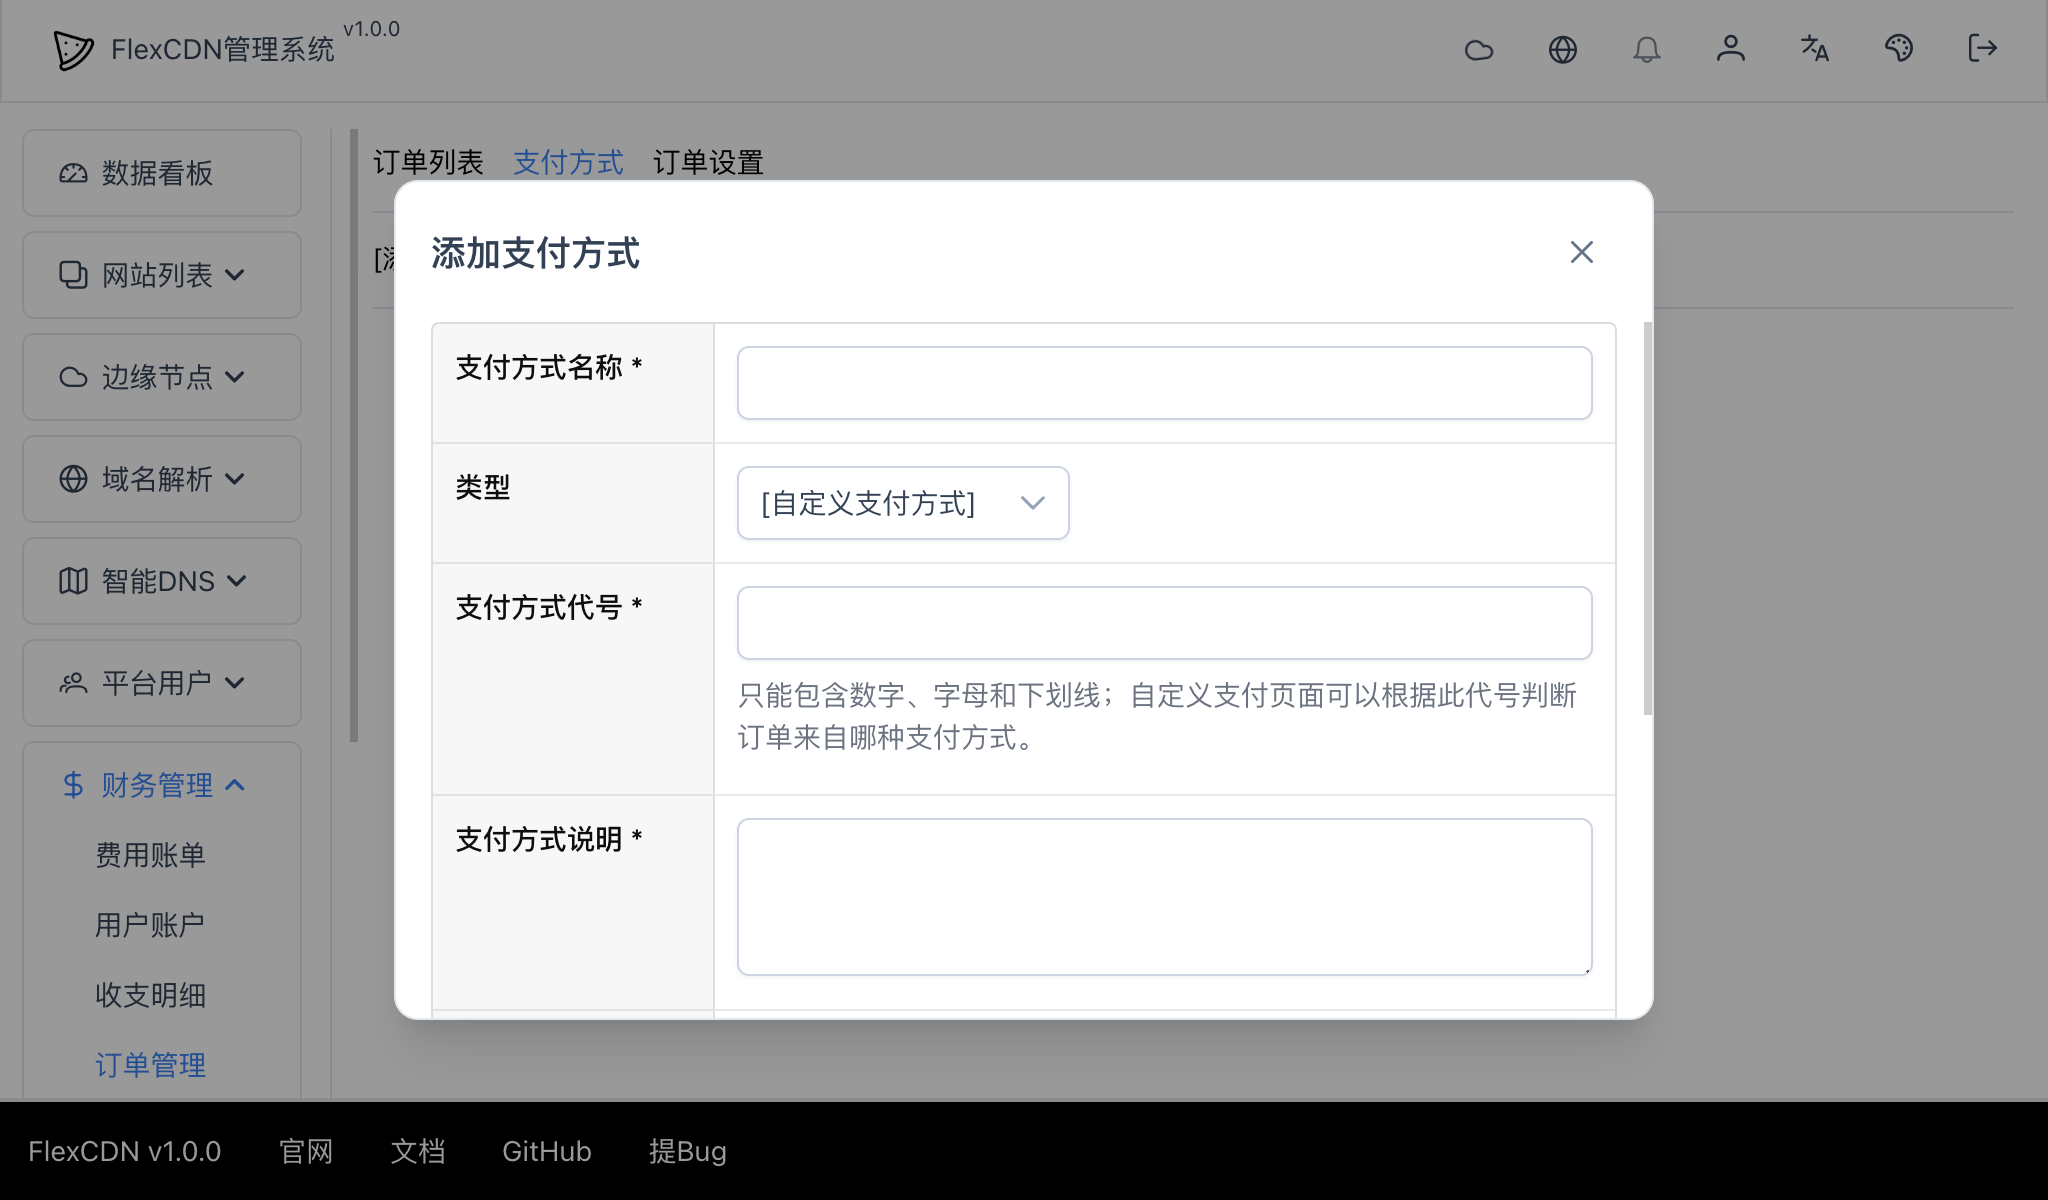
Task: Click the globe icon in the header
Action: (1564, 49)
